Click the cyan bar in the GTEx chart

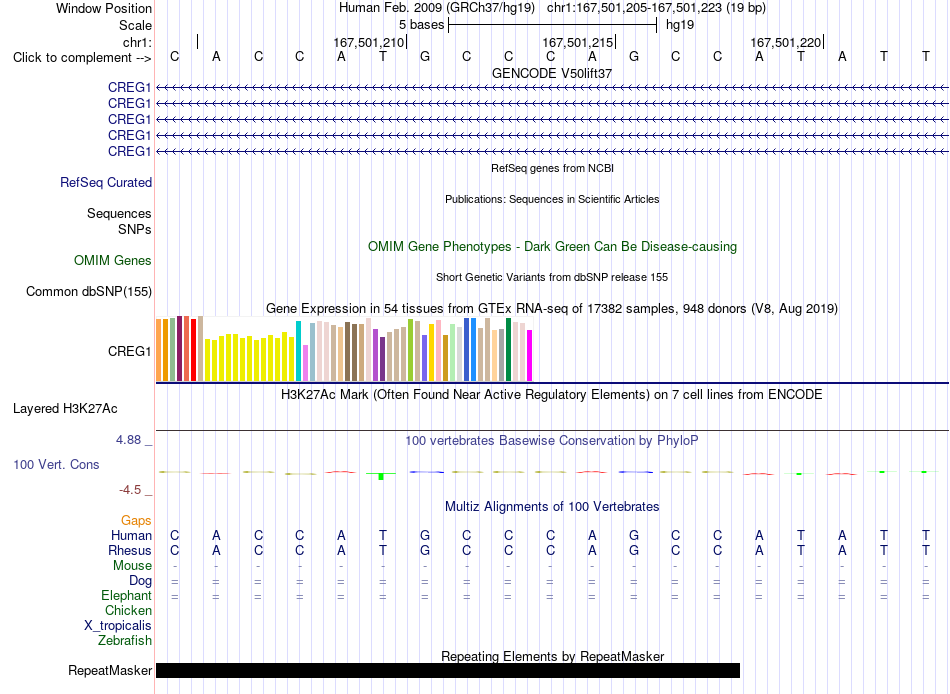[x=299, y=351]
